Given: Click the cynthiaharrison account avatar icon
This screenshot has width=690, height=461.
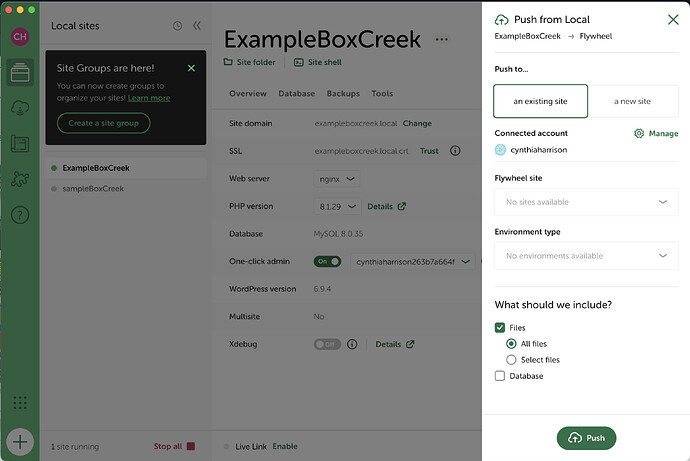Looking at the screenshot, I should click(x=500, y=150).
